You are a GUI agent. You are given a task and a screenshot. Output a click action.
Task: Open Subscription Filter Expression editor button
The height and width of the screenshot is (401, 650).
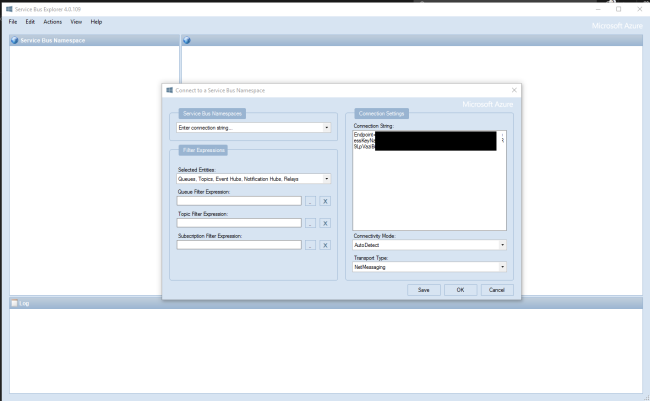pyautogui.click(x=310, y=245)
